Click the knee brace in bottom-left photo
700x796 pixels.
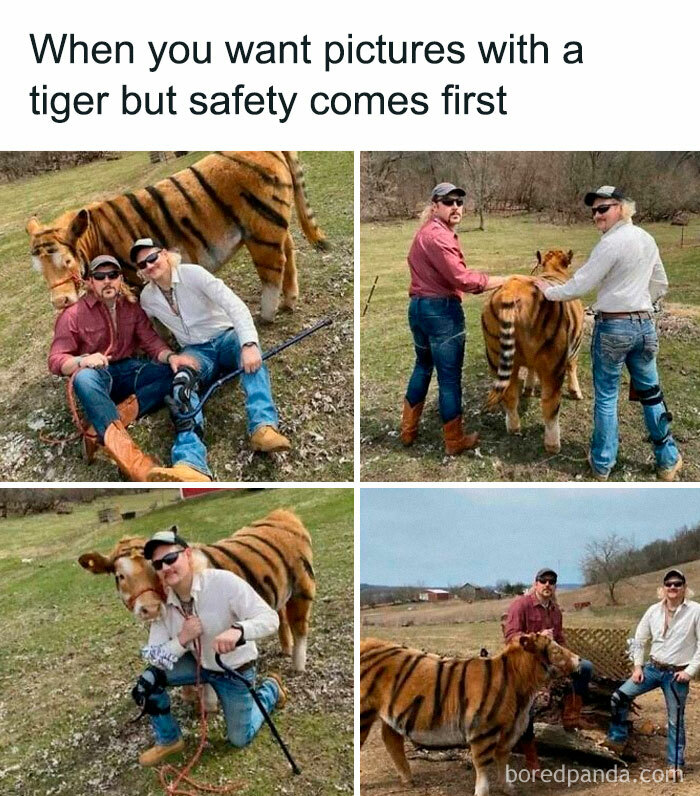pos(149,689)
